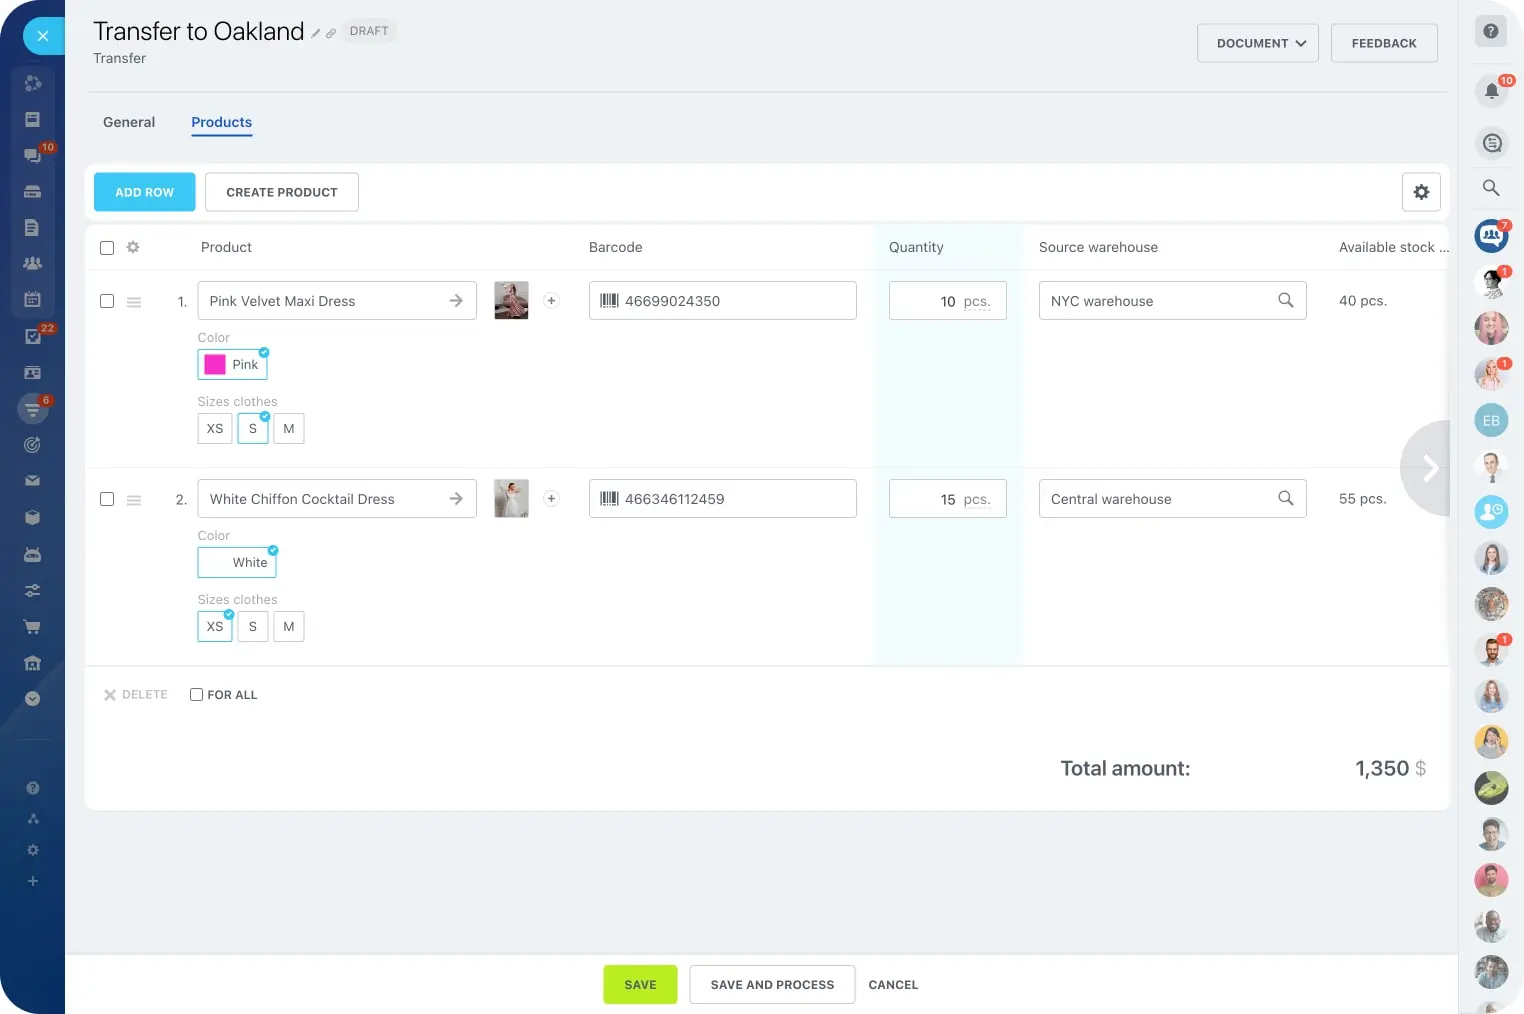Search NYC warehouse with magnifier icon
Screen dimensions: 1524x1014
click(1286, 300)
